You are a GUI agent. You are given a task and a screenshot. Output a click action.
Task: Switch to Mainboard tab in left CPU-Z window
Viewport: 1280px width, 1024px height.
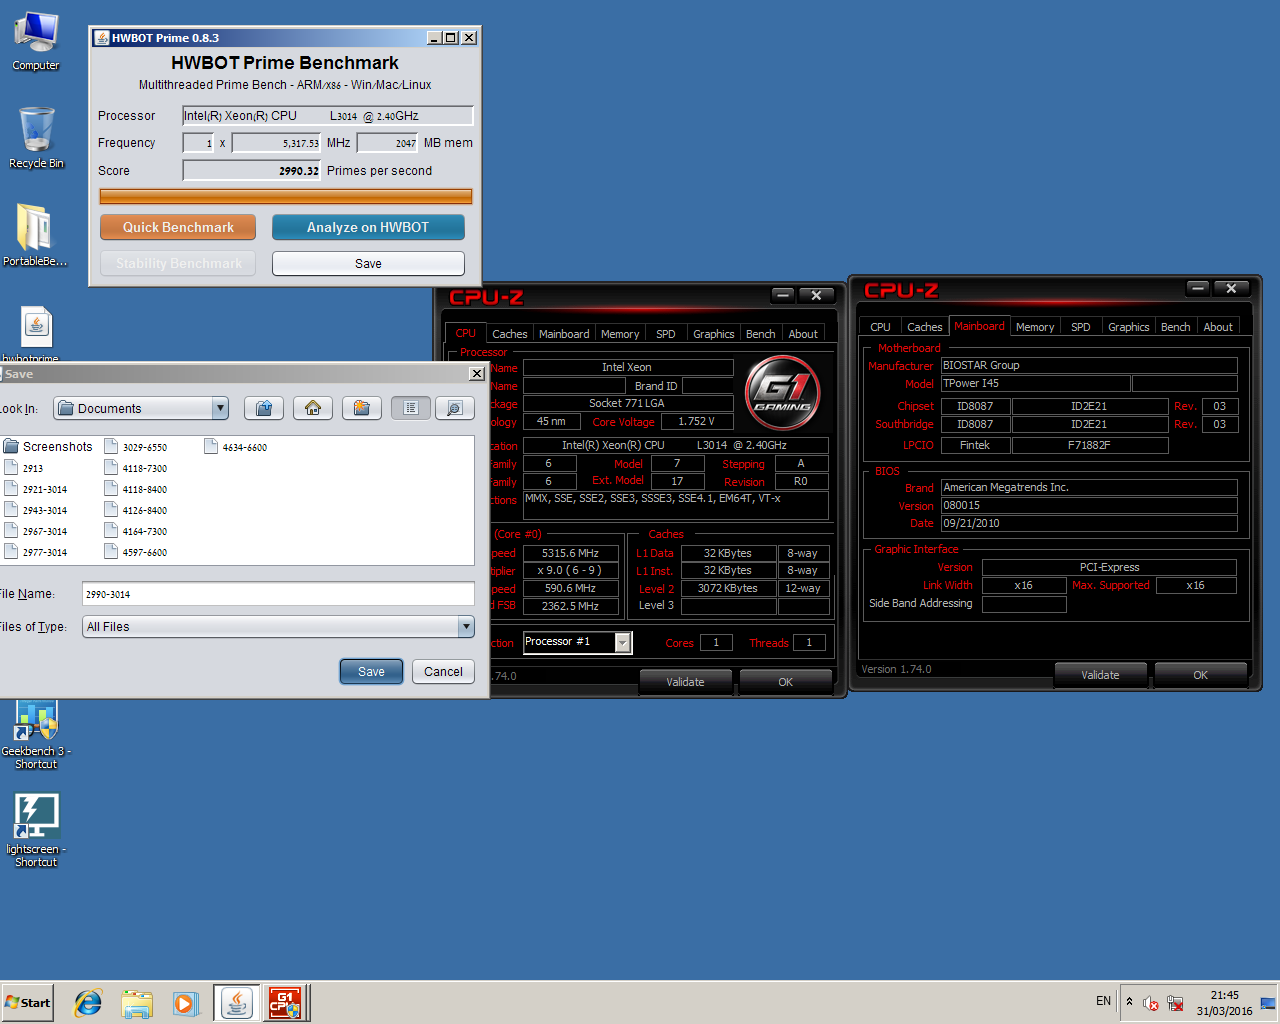[x=564, y=334]
